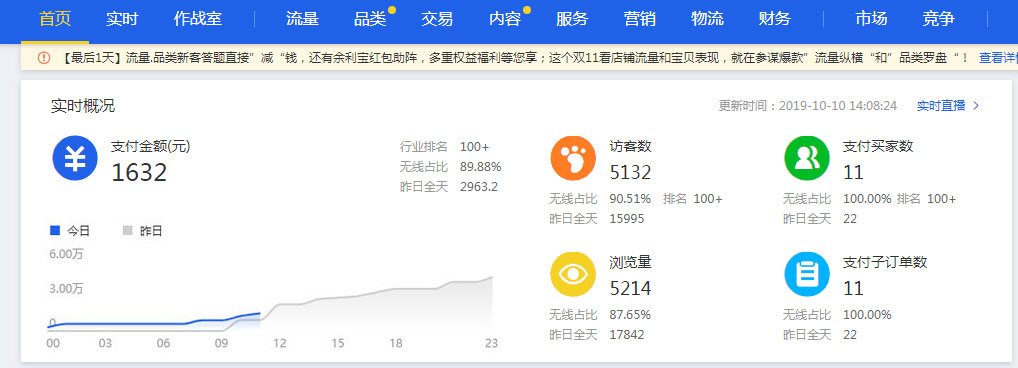Open the 内容 tab

pyautogui.click(x=505, y=19)
